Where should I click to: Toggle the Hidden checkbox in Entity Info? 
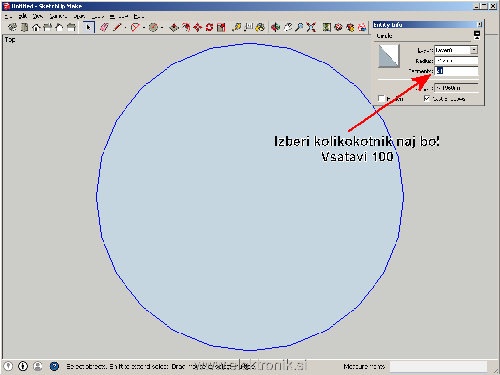(381, 98)
